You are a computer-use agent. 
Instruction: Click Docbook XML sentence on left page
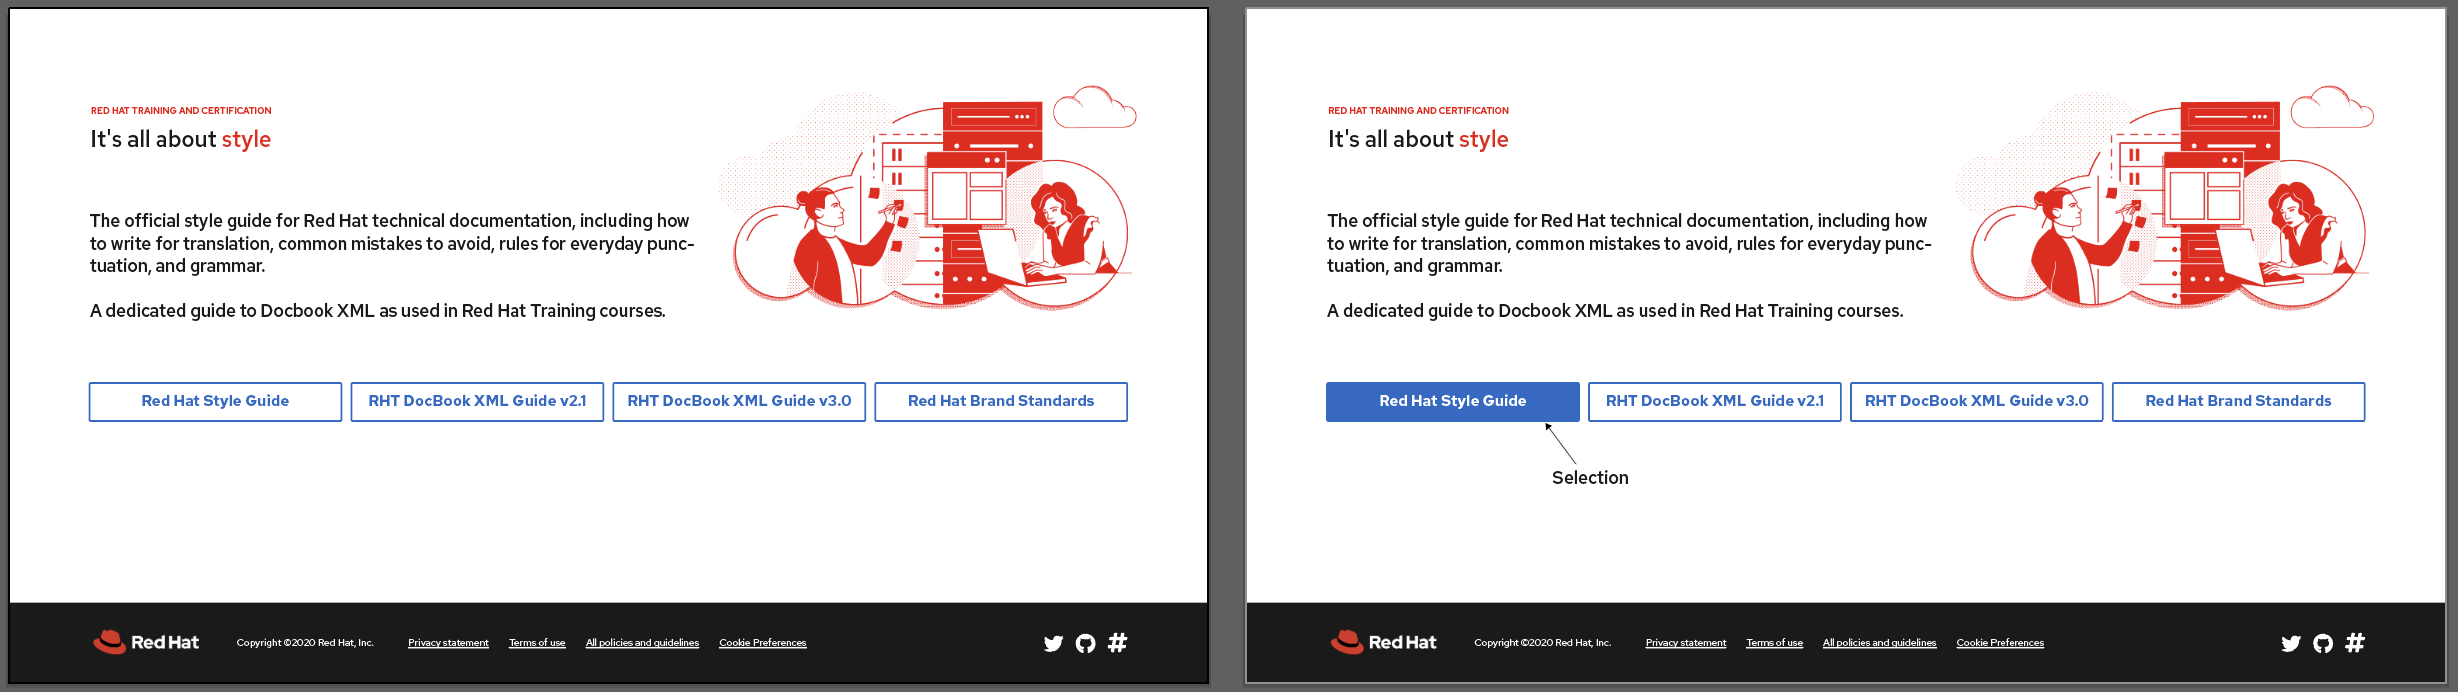click(x=378, y=311)
